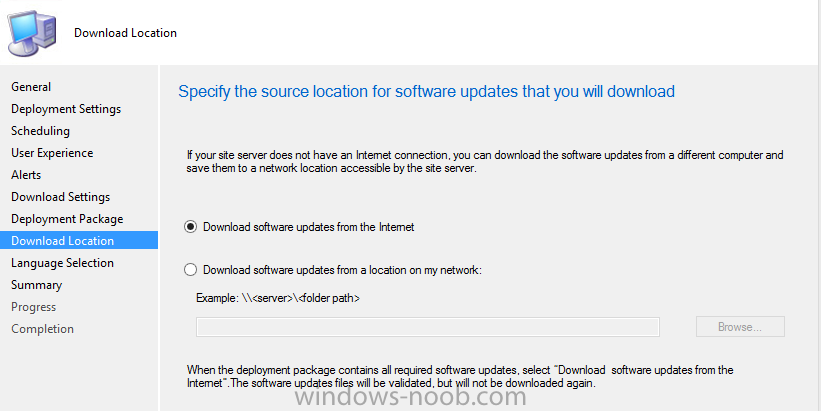Viewport: 821px width, 411px height.
Task: Open the Summary step
Action: (36, 285)
